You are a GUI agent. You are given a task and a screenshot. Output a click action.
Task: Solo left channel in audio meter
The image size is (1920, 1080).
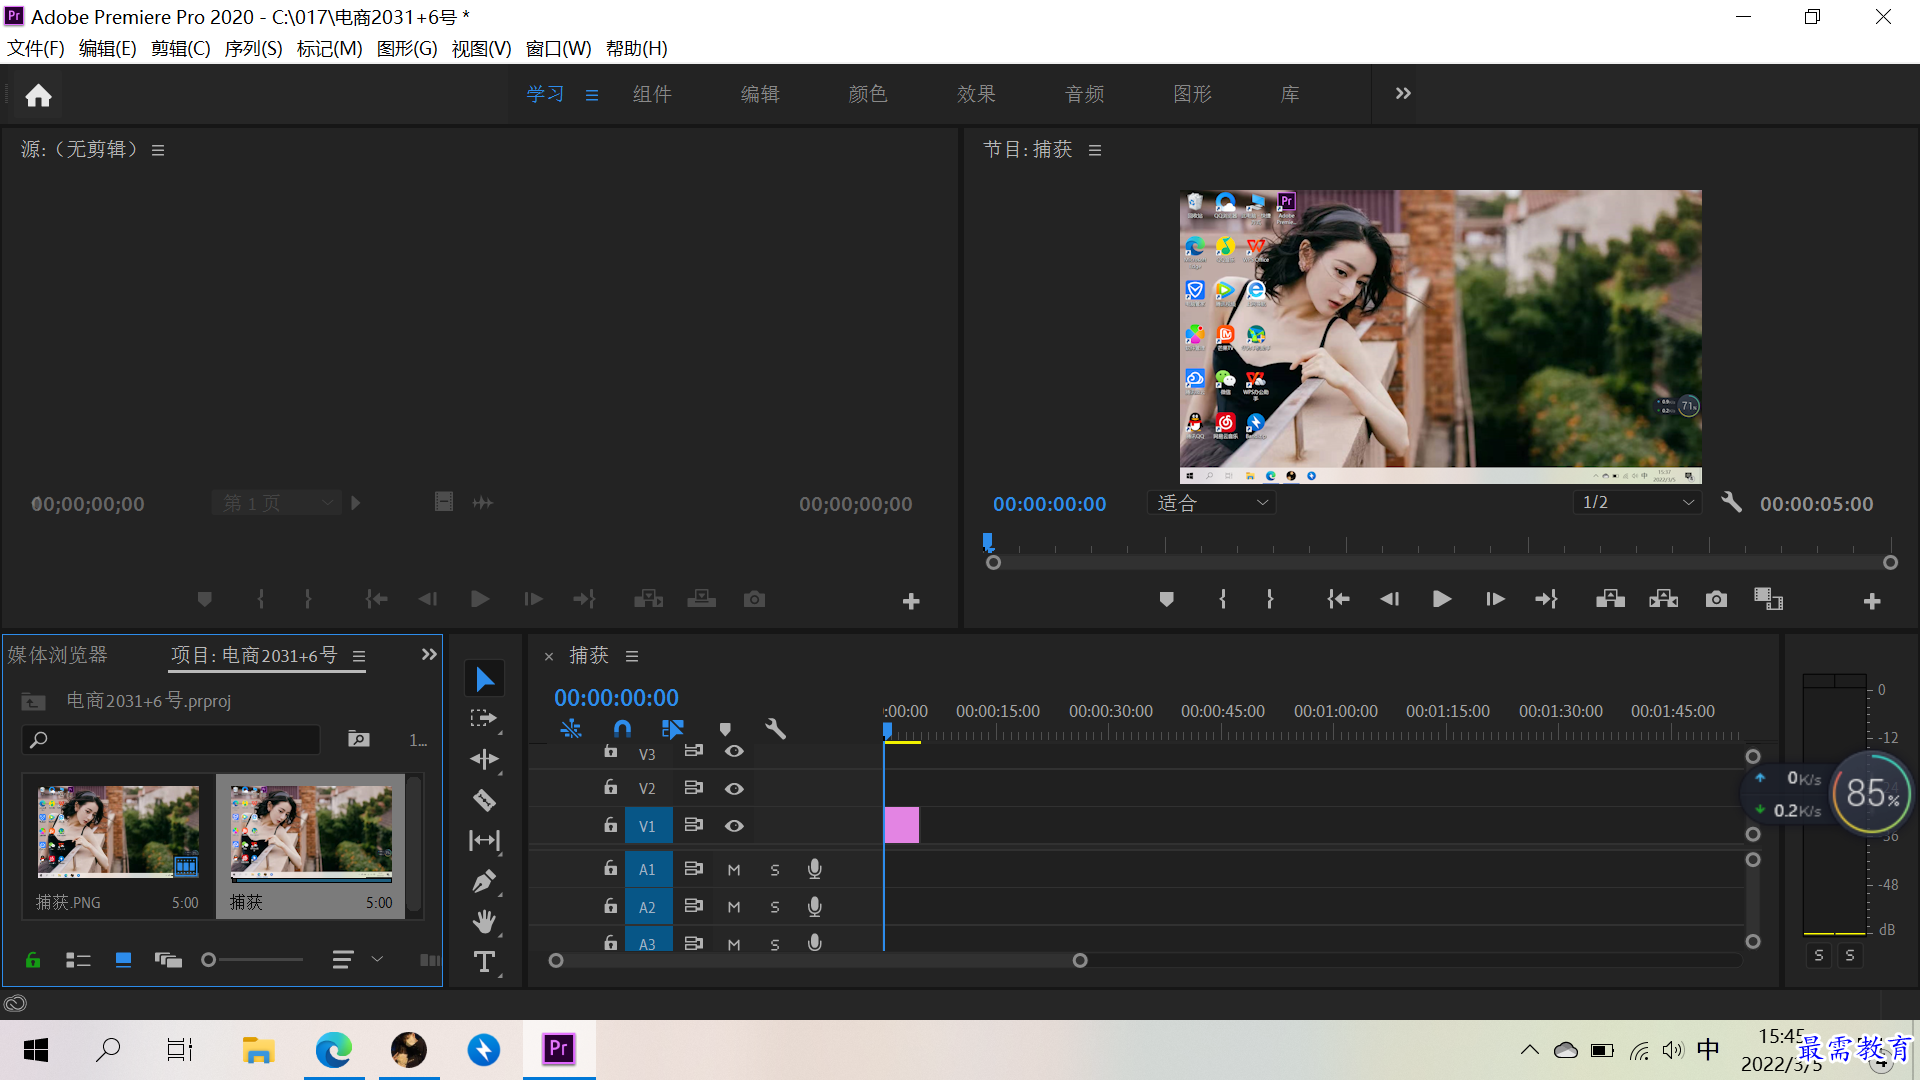click(x=1818, y=955)
